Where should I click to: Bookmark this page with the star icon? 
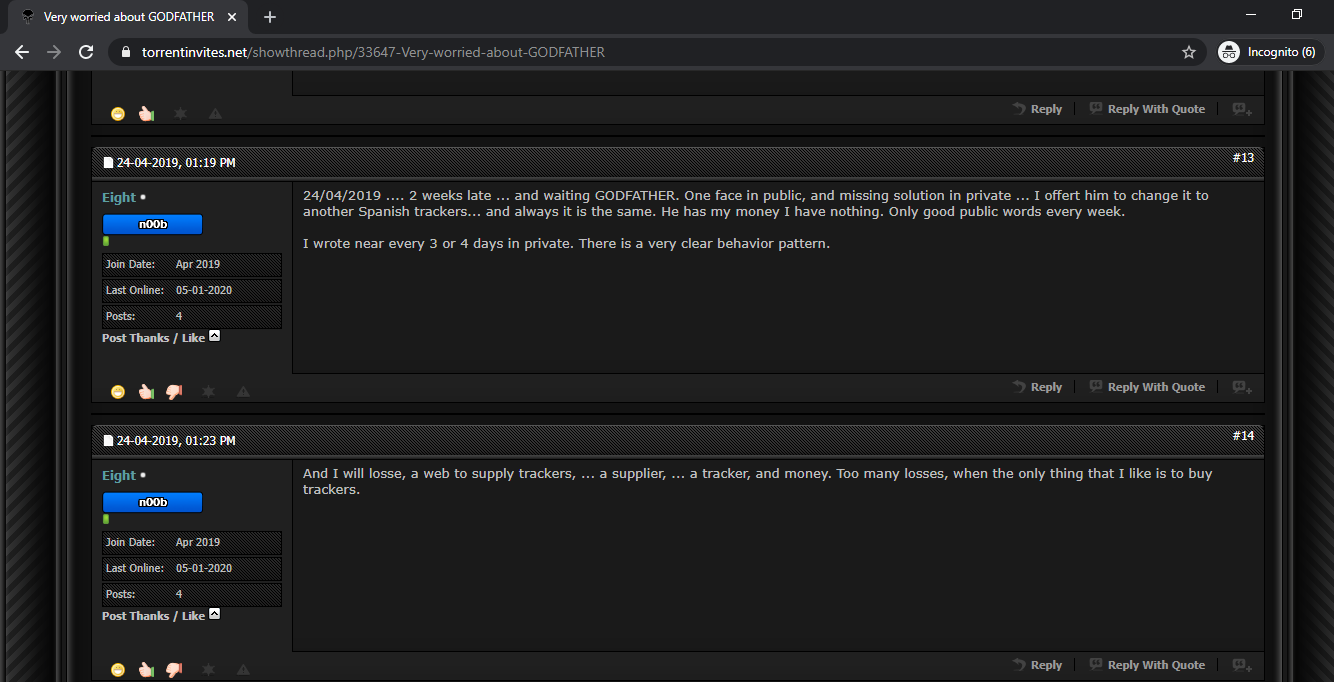point(1189,52)
